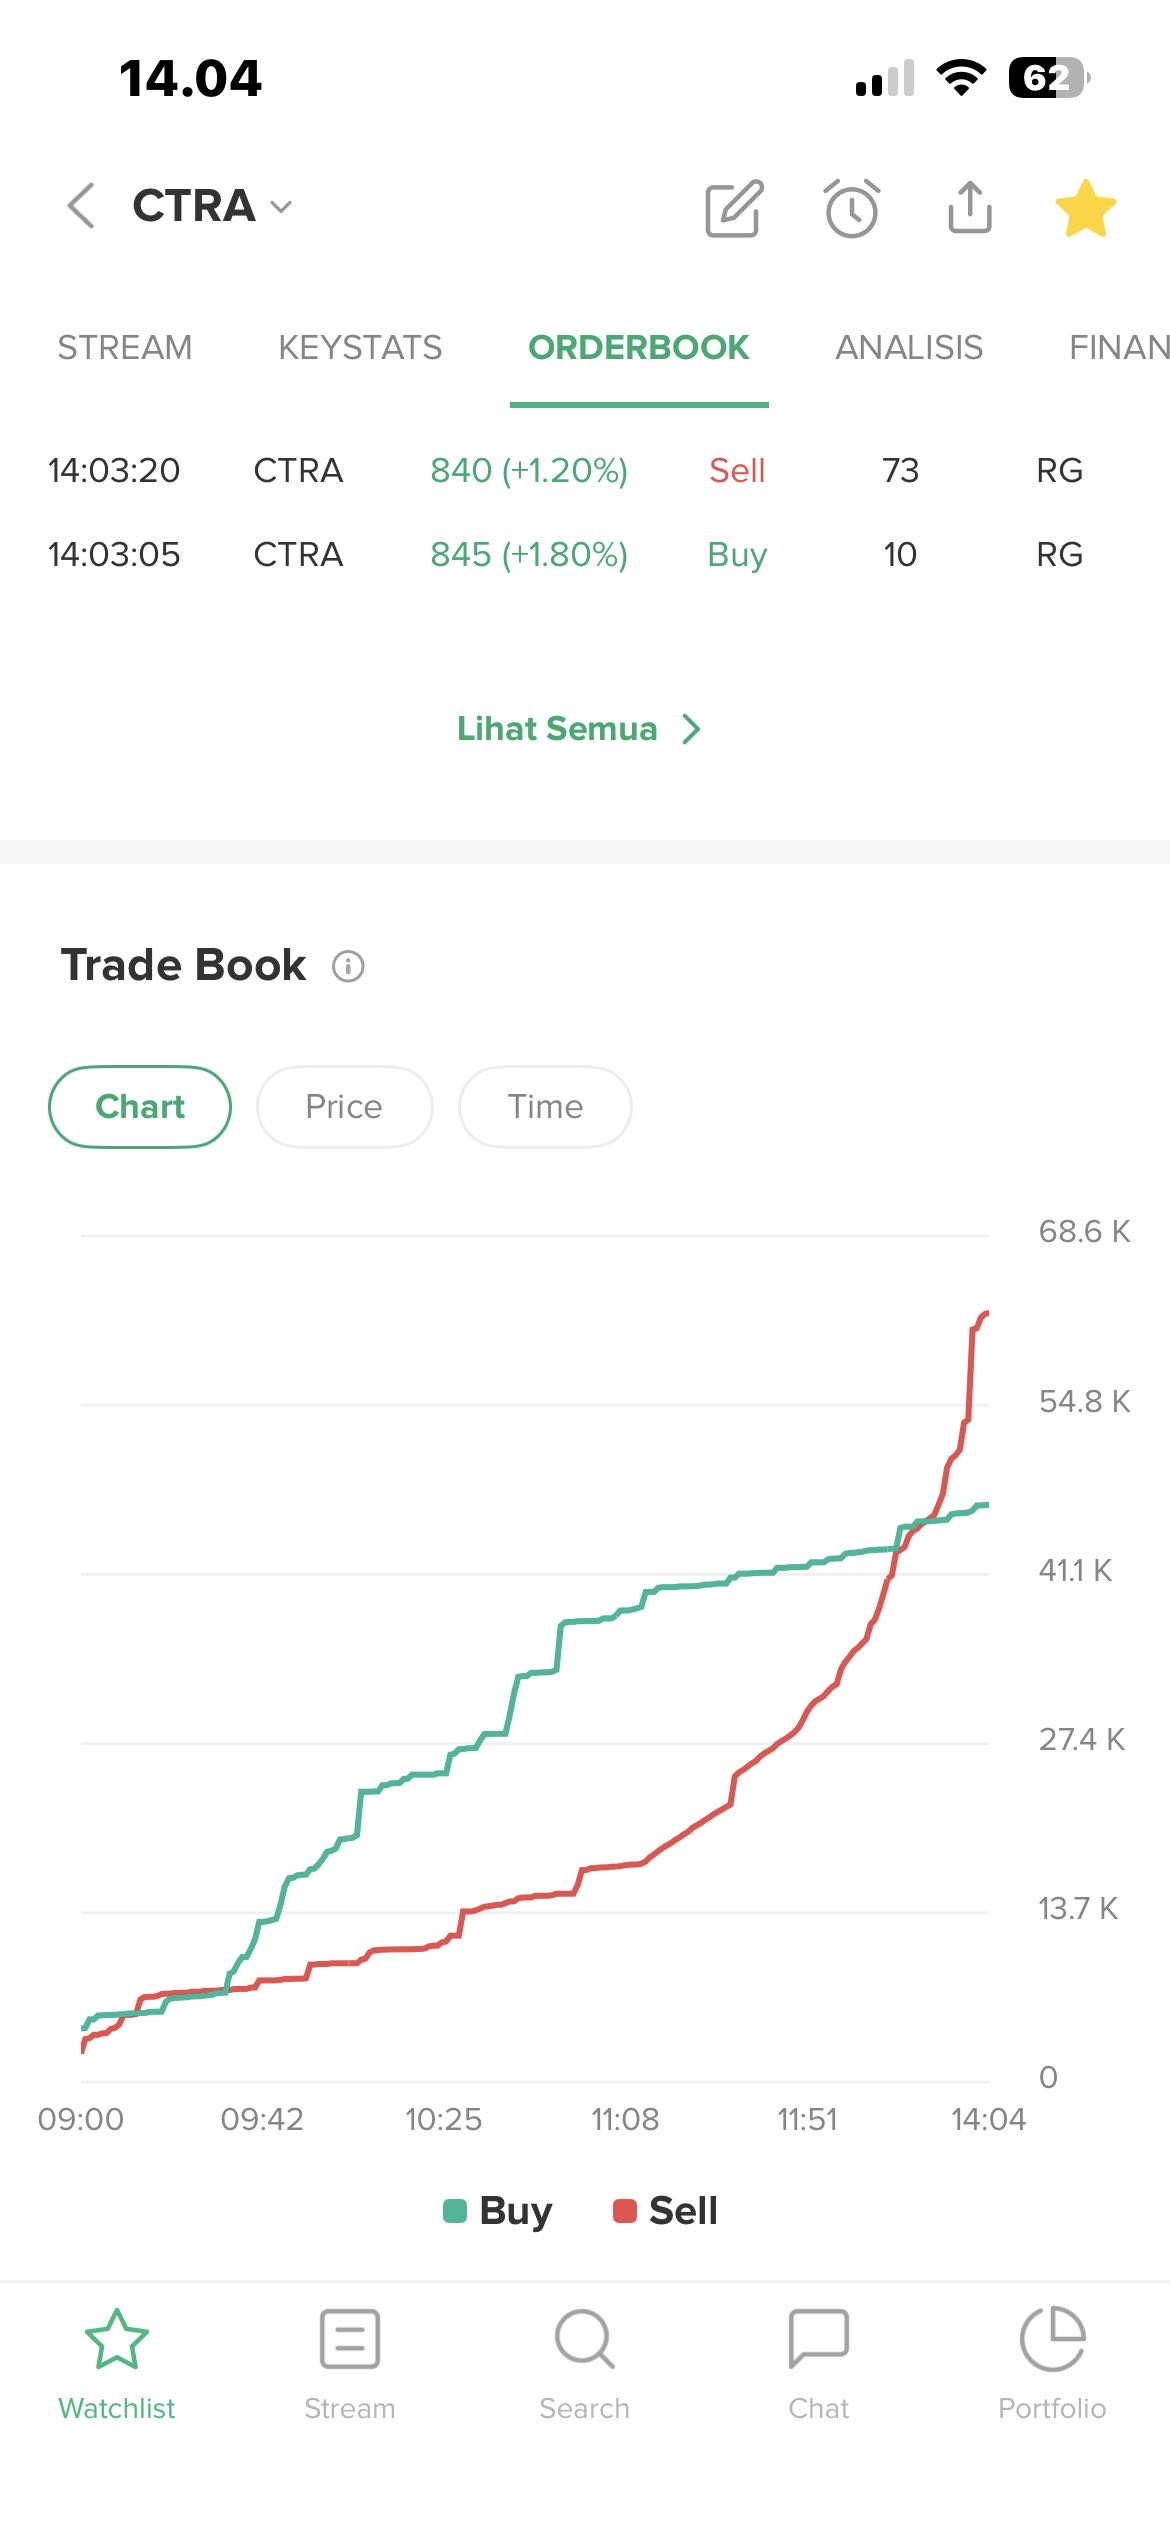Image resolution: width=1170 pixels, height=2532 pixels.
Task: Open the ANALISIS tab
Action: pyautogui.click(x=909, y=347)
